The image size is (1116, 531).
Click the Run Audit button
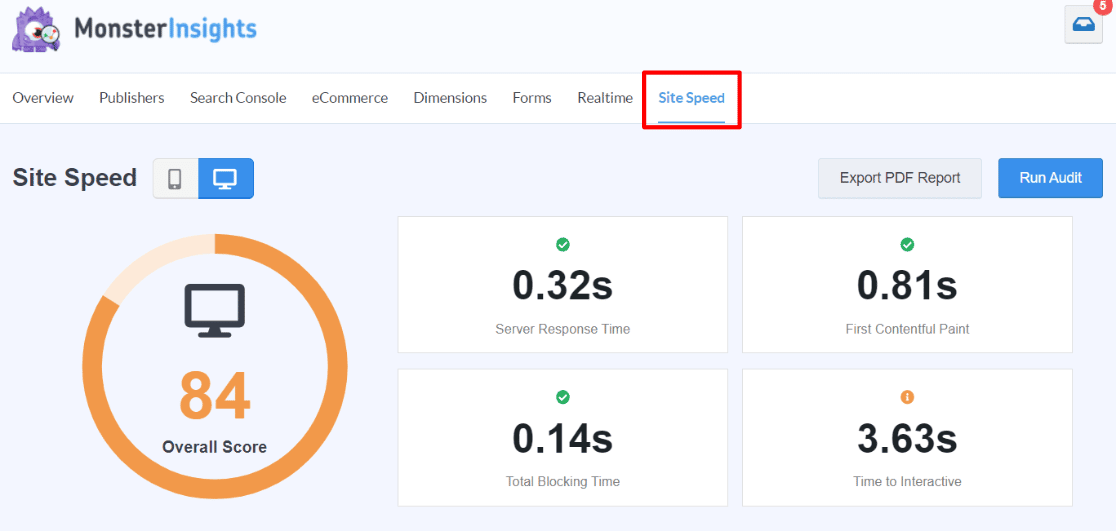1051,178
